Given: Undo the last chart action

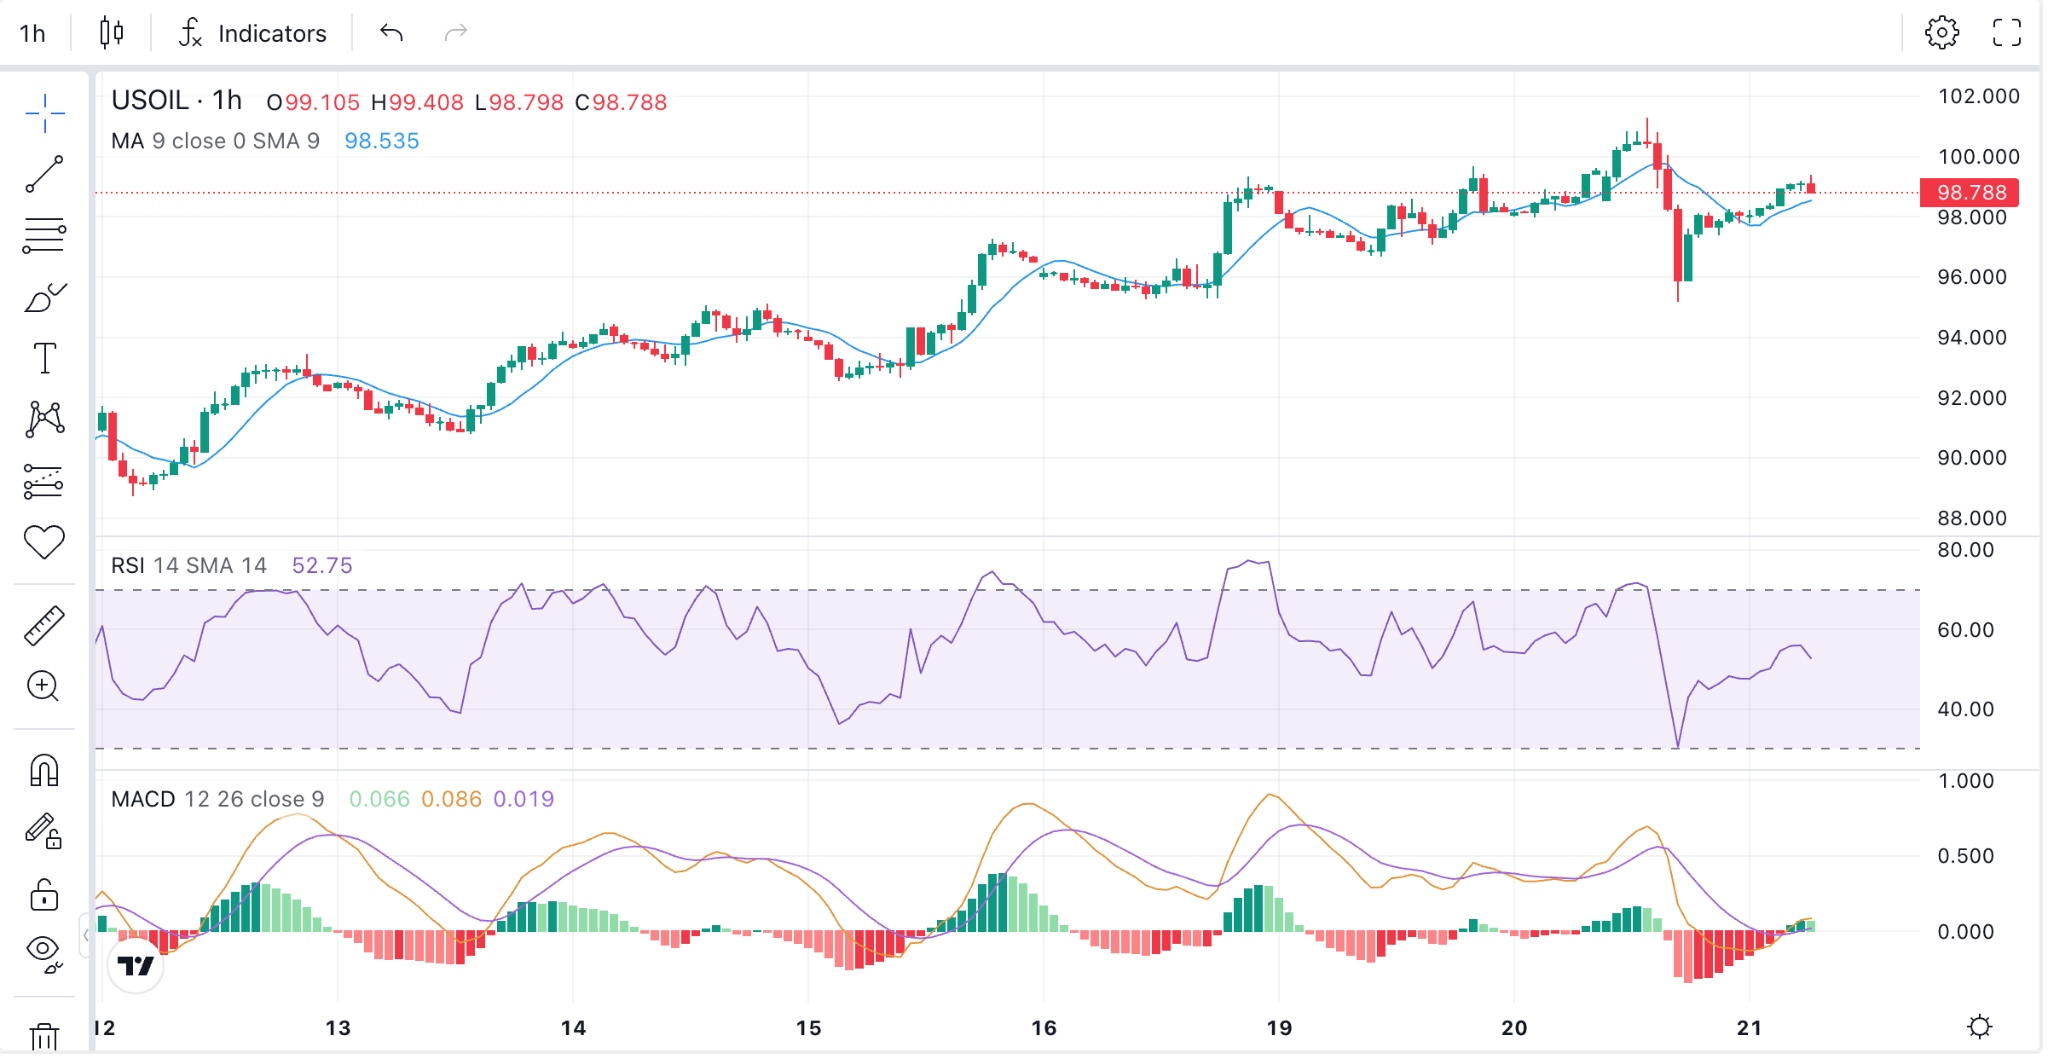Looking at the screenshot, I should click(x=391, y=33).
